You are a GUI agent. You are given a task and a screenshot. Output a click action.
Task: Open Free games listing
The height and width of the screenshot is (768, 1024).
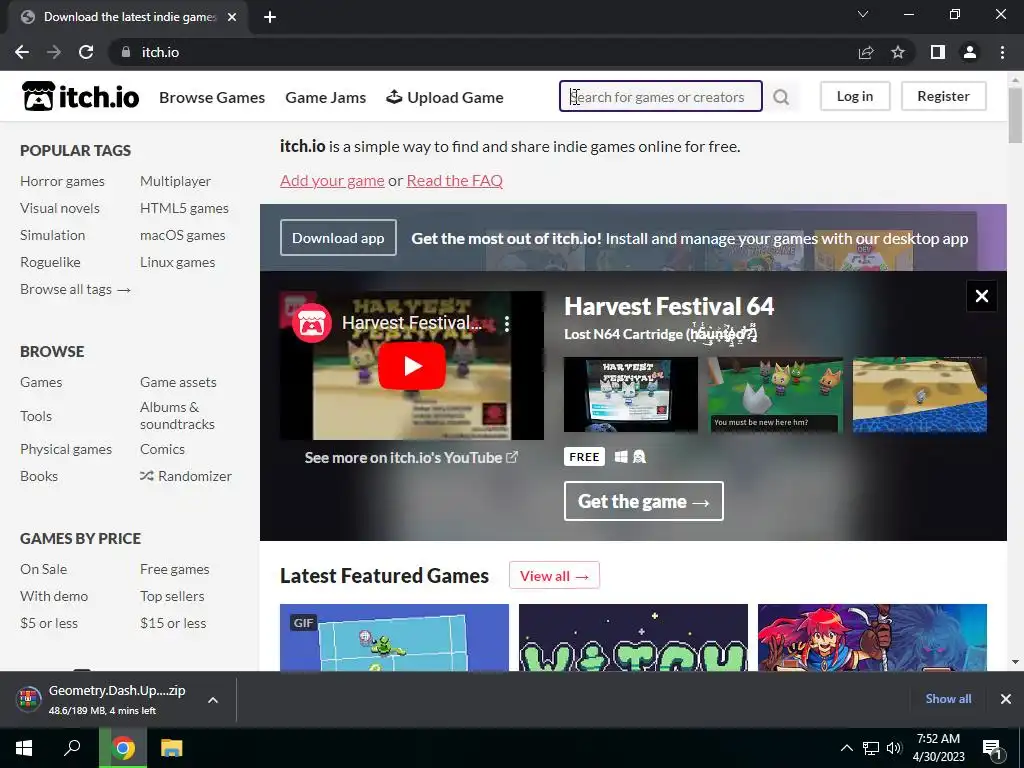175,569
